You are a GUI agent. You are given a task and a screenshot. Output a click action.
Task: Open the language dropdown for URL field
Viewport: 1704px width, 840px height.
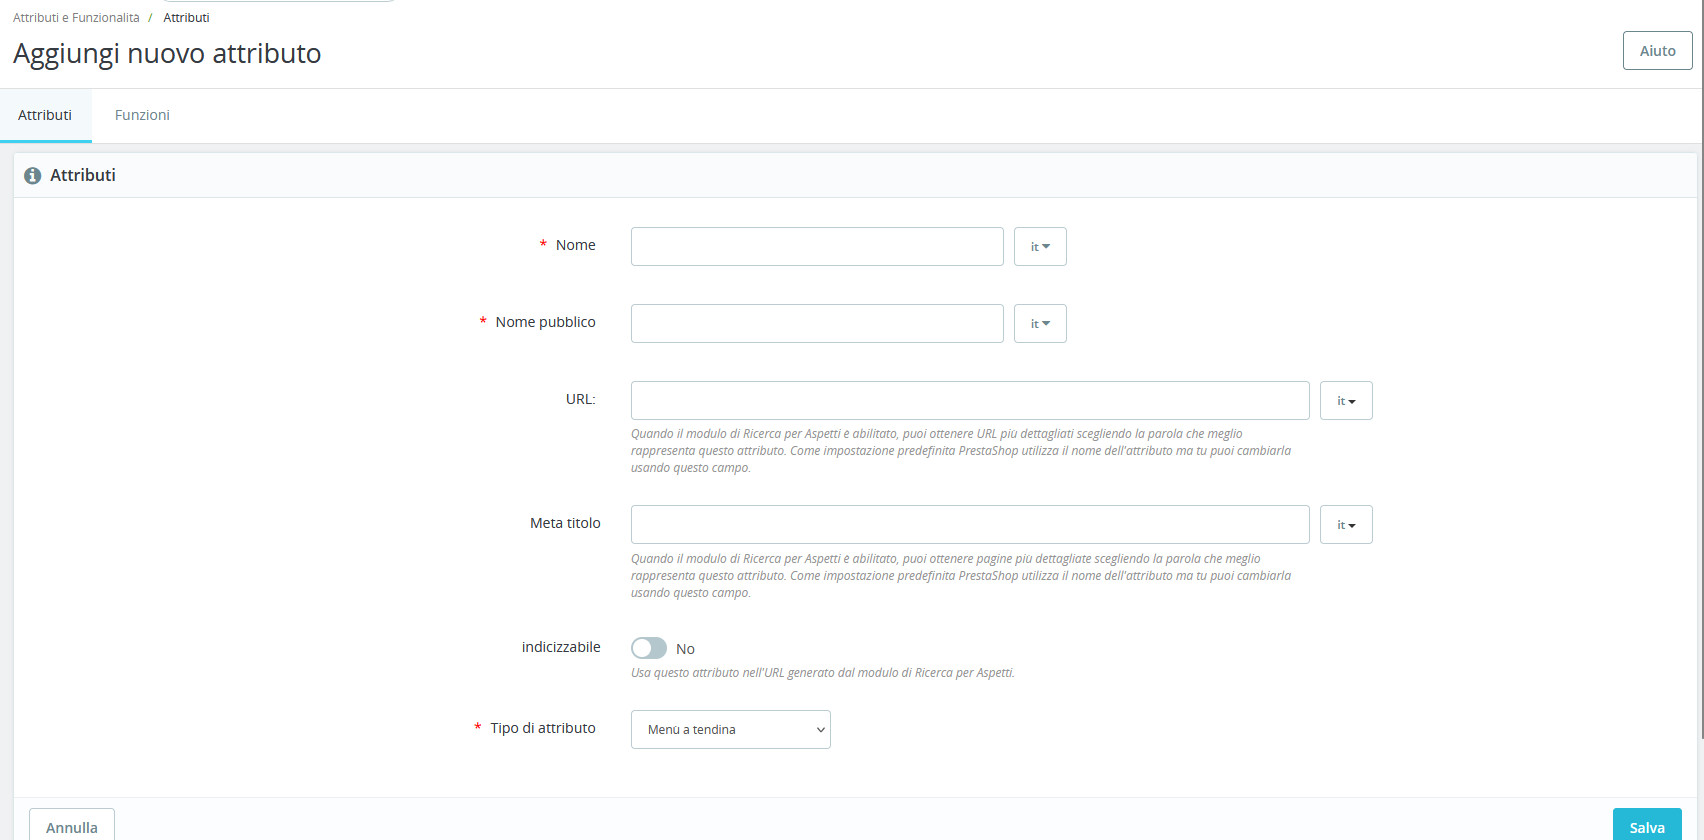[x=1346, y=401]
